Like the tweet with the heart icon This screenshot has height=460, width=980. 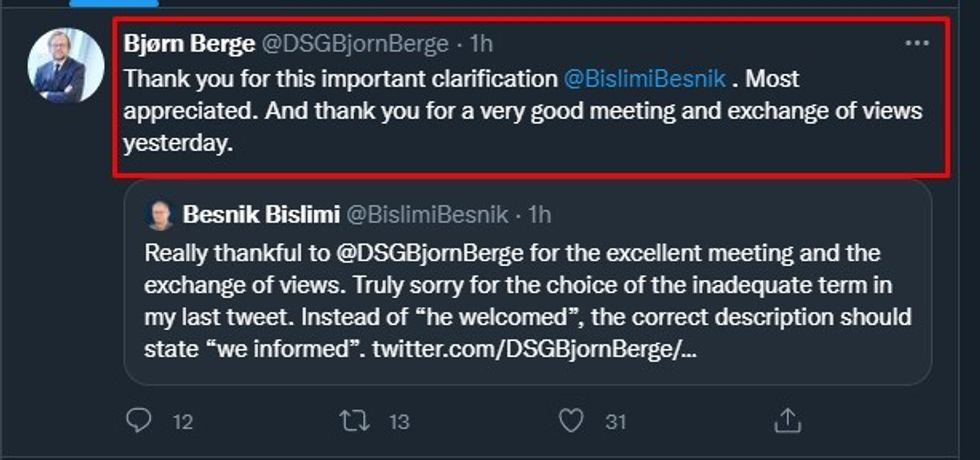click(x=571, y=421)
